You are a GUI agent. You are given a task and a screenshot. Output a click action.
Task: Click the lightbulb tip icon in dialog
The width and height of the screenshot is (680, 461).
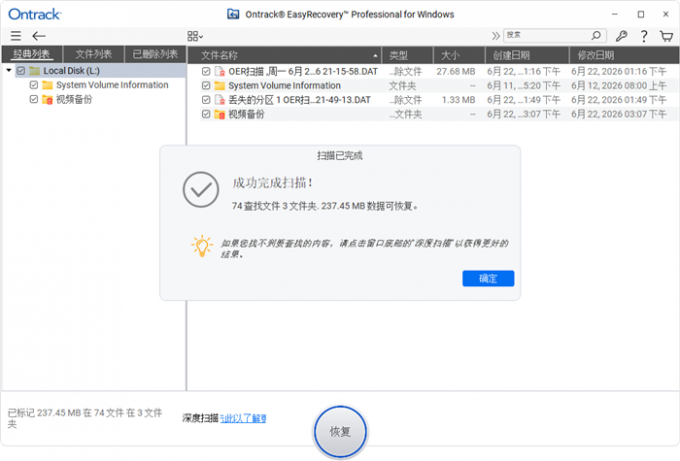(202, 246)
